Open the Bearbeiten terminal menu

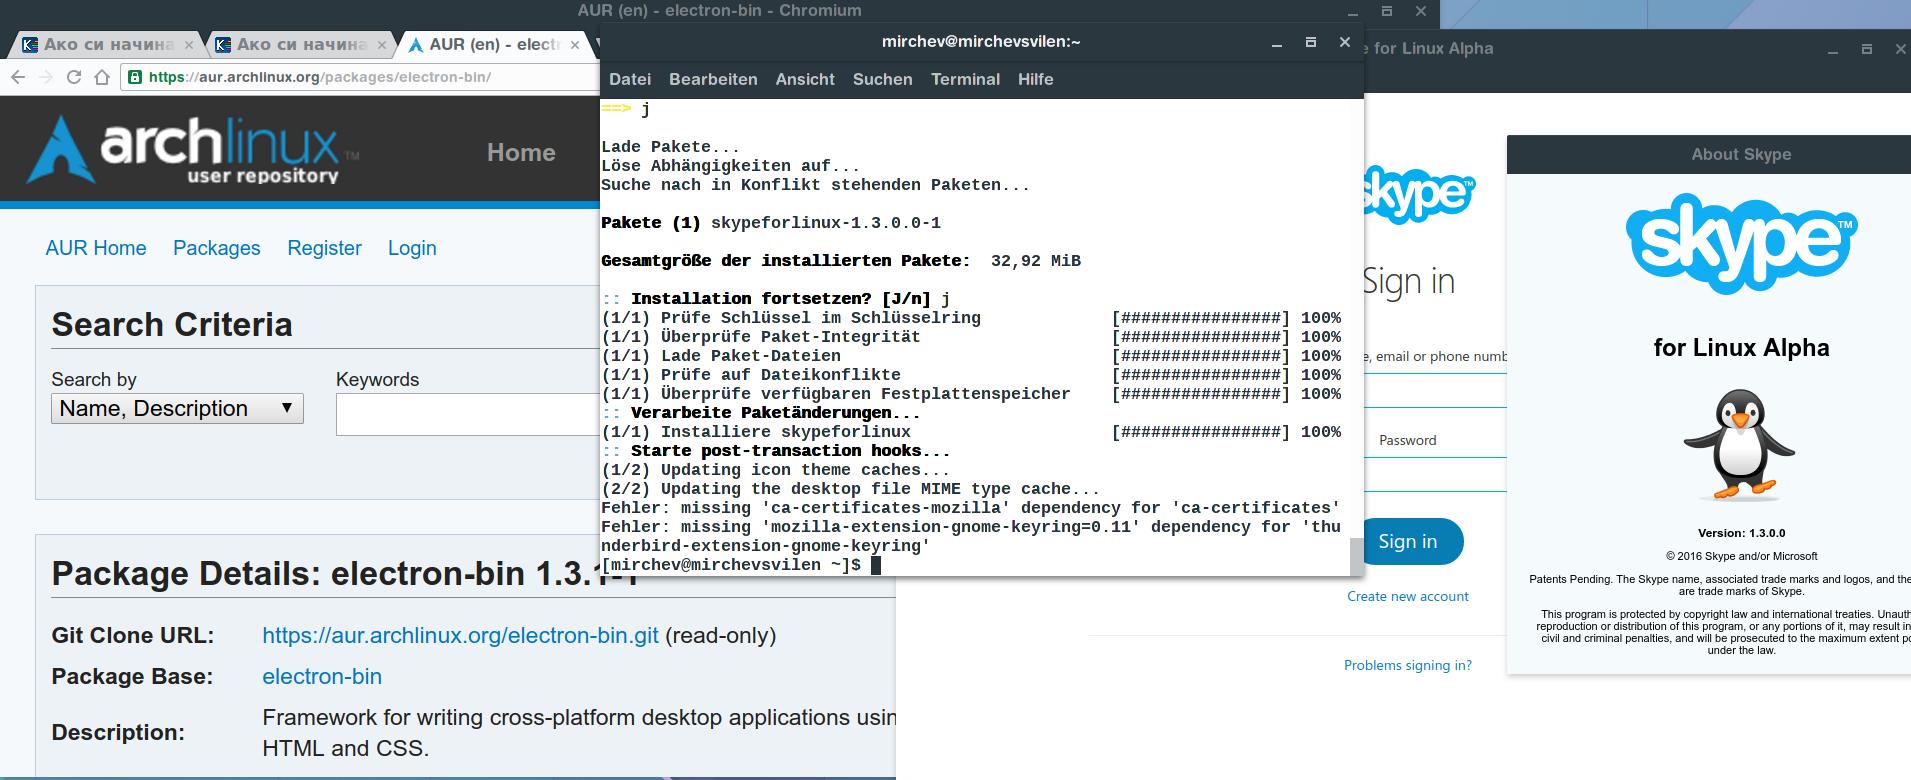click(713, 79)
